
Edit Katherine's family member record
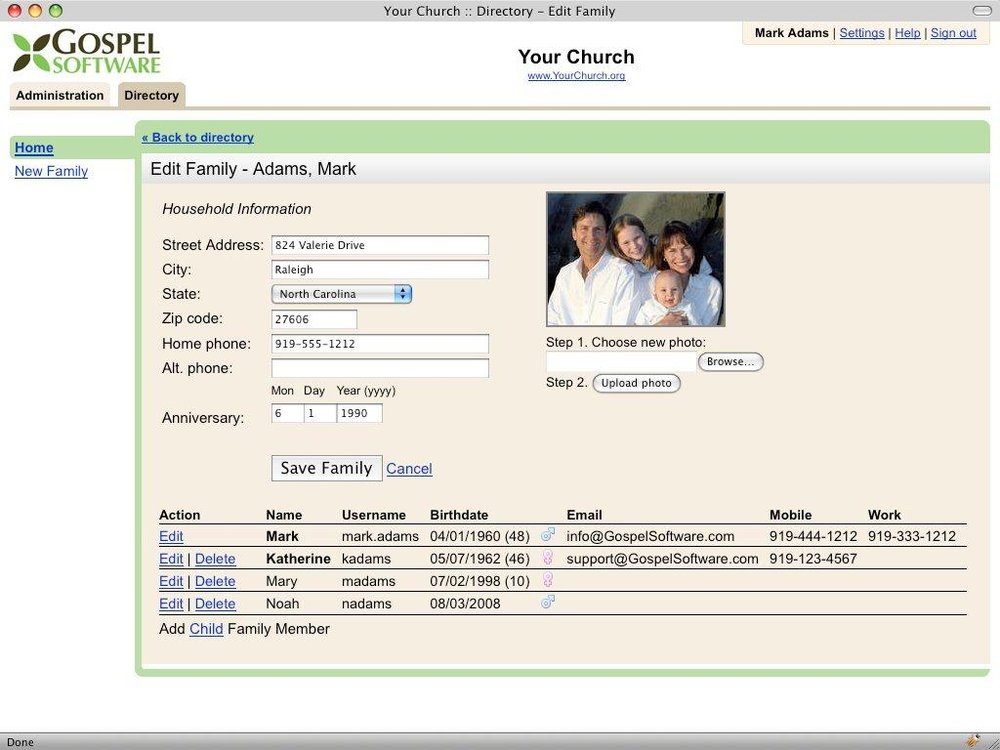click(171, 557)
